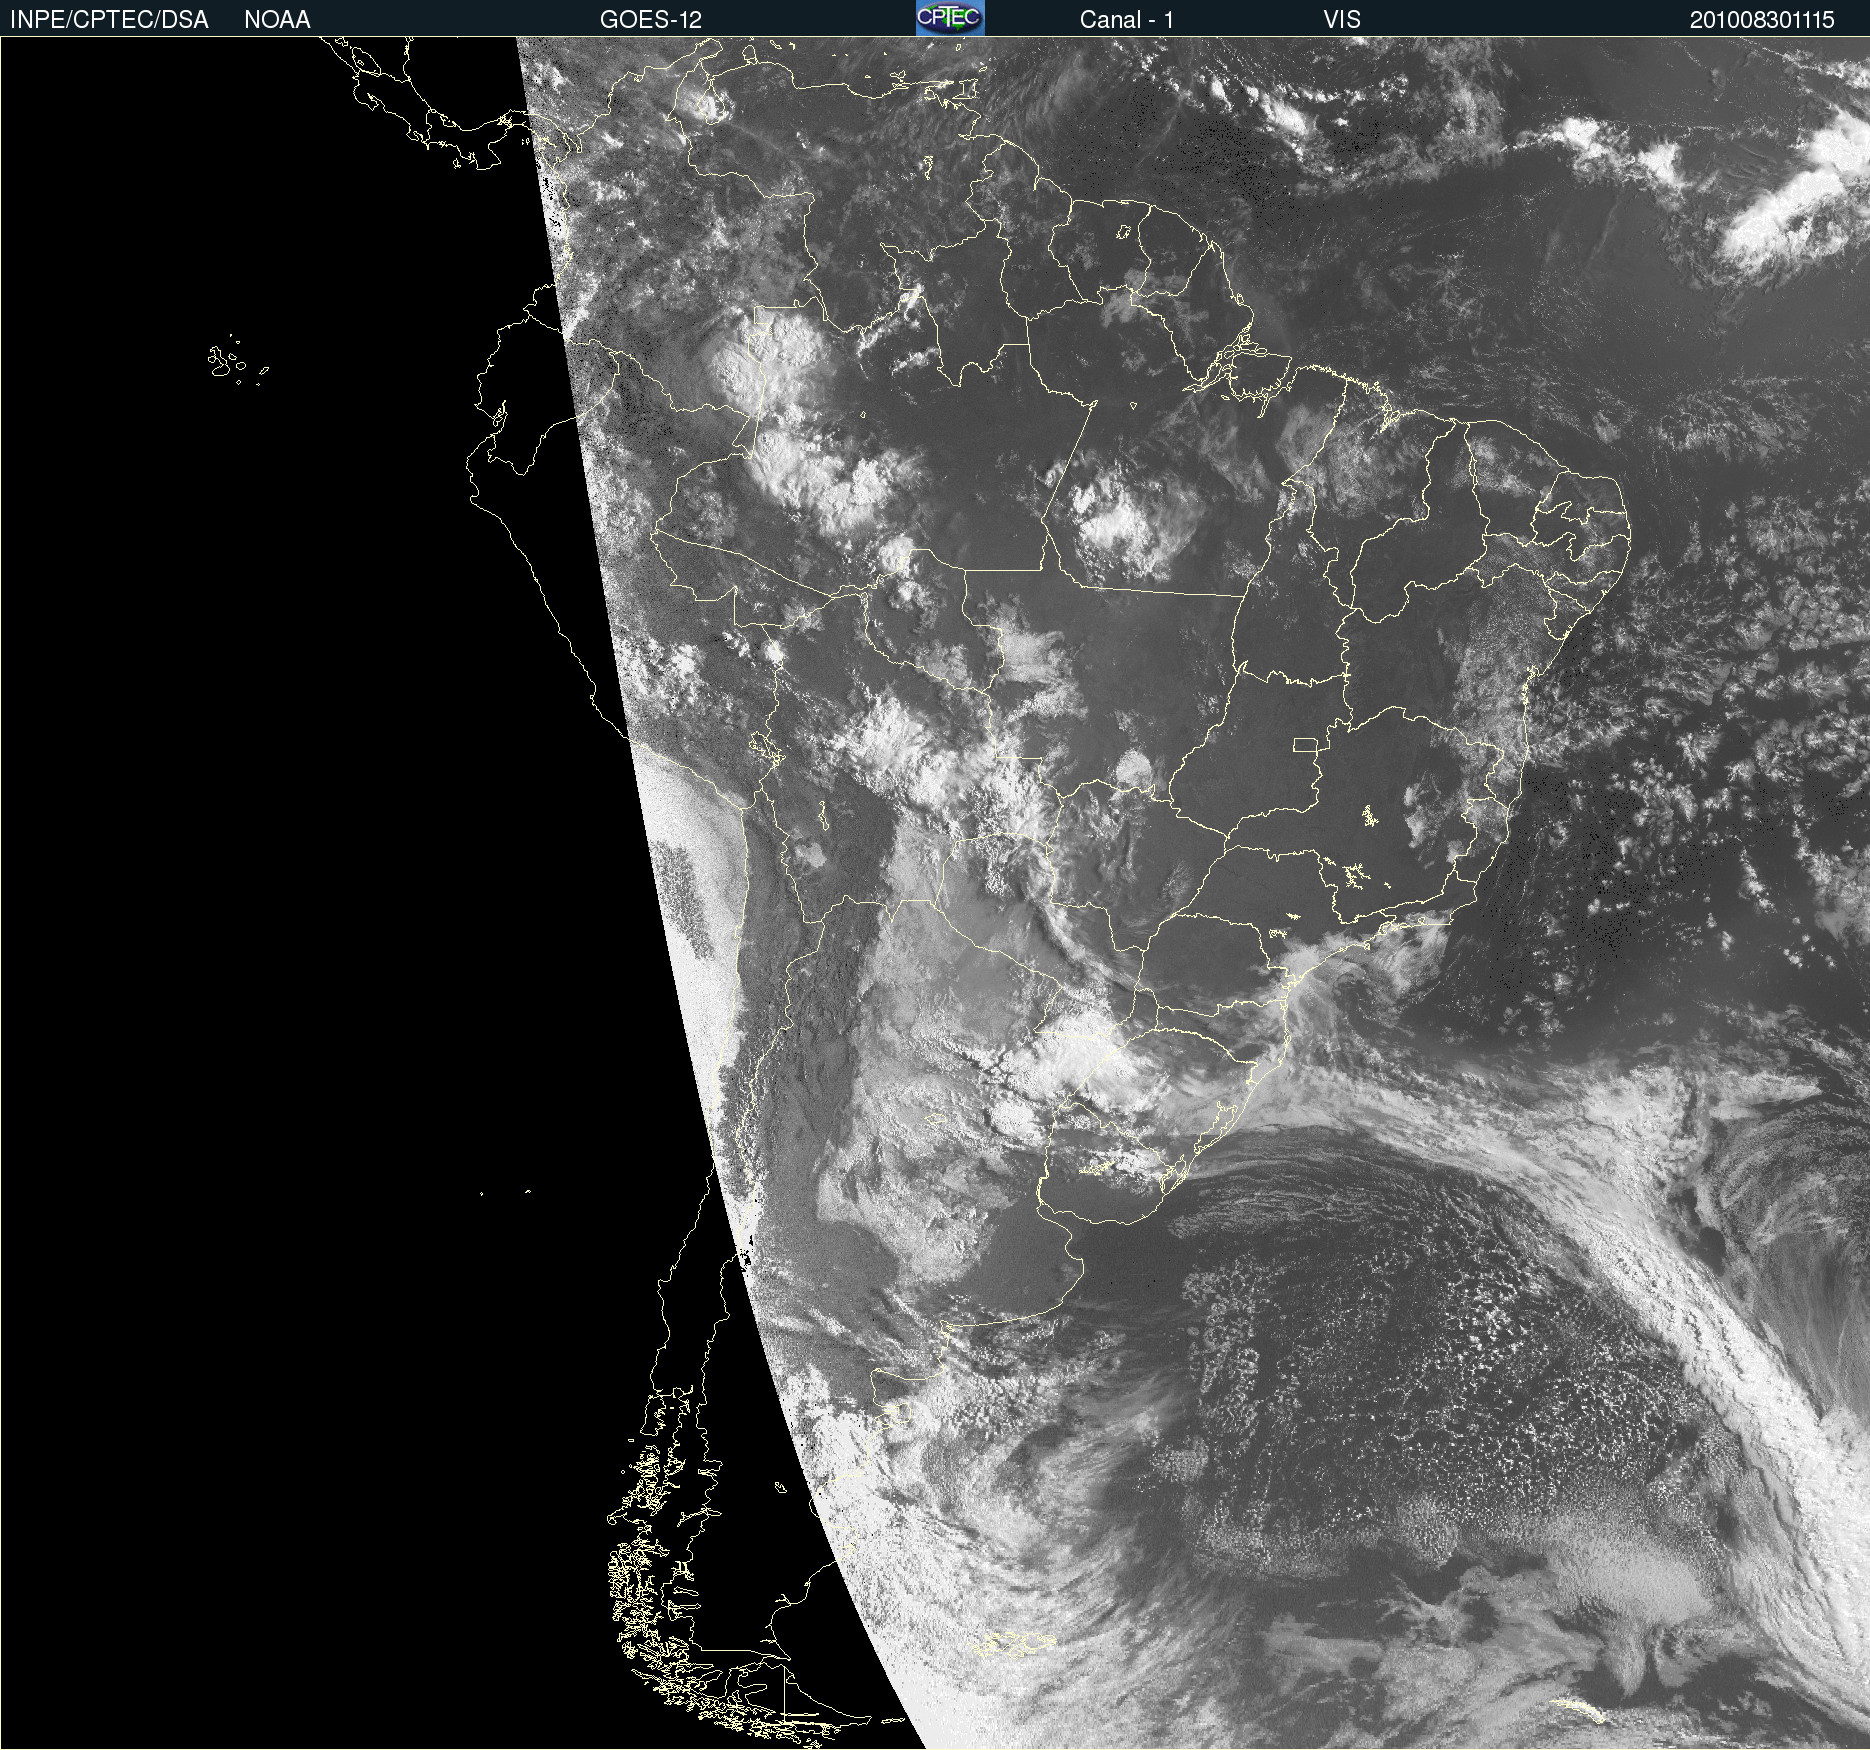Click the GOES-12 satellite label
Image resolution: width=1870 pixels, height=1750 pixels.
pyautogui.click(x=651, y=20)
